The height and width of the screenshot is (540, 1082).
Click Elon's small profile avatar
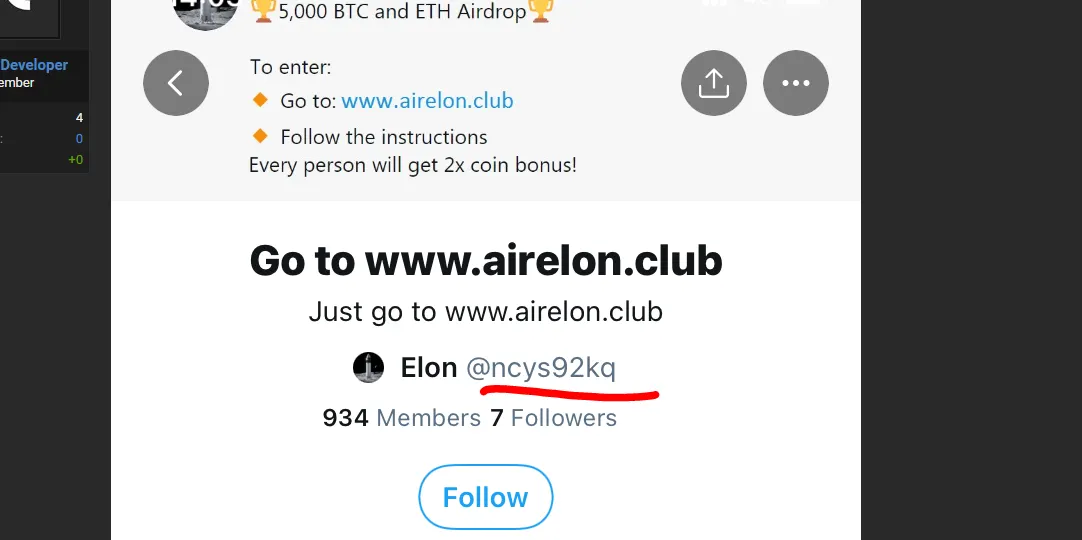pos(369,368)
